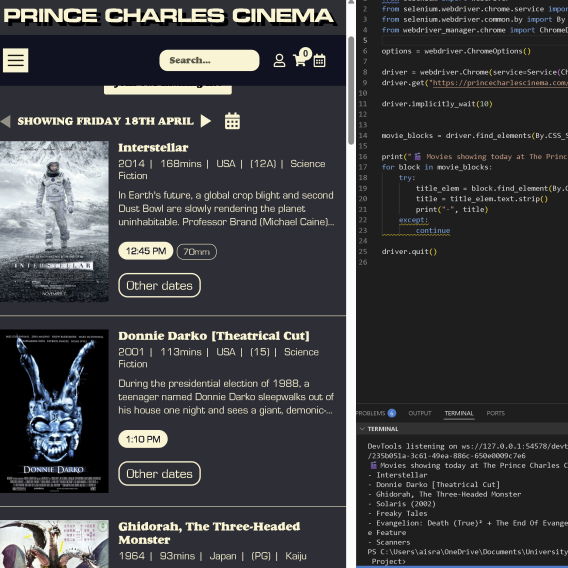
Task: Click the SHOWING FRIDAY 18TH APRIL heading
Action: (105, 121)
